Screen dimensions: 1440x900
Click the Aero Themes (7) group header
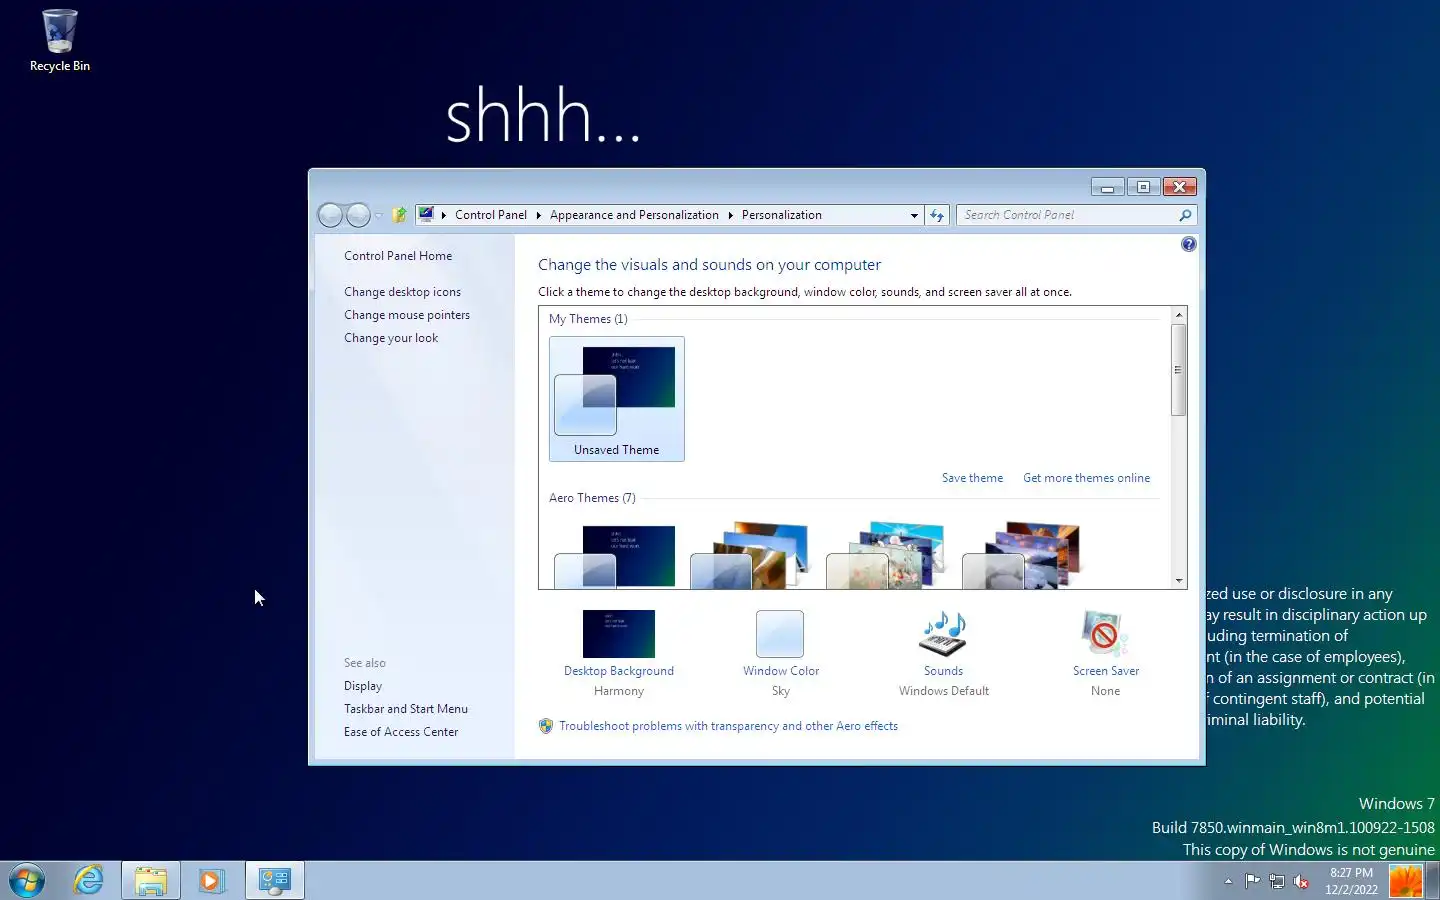(x=592, y=498)
